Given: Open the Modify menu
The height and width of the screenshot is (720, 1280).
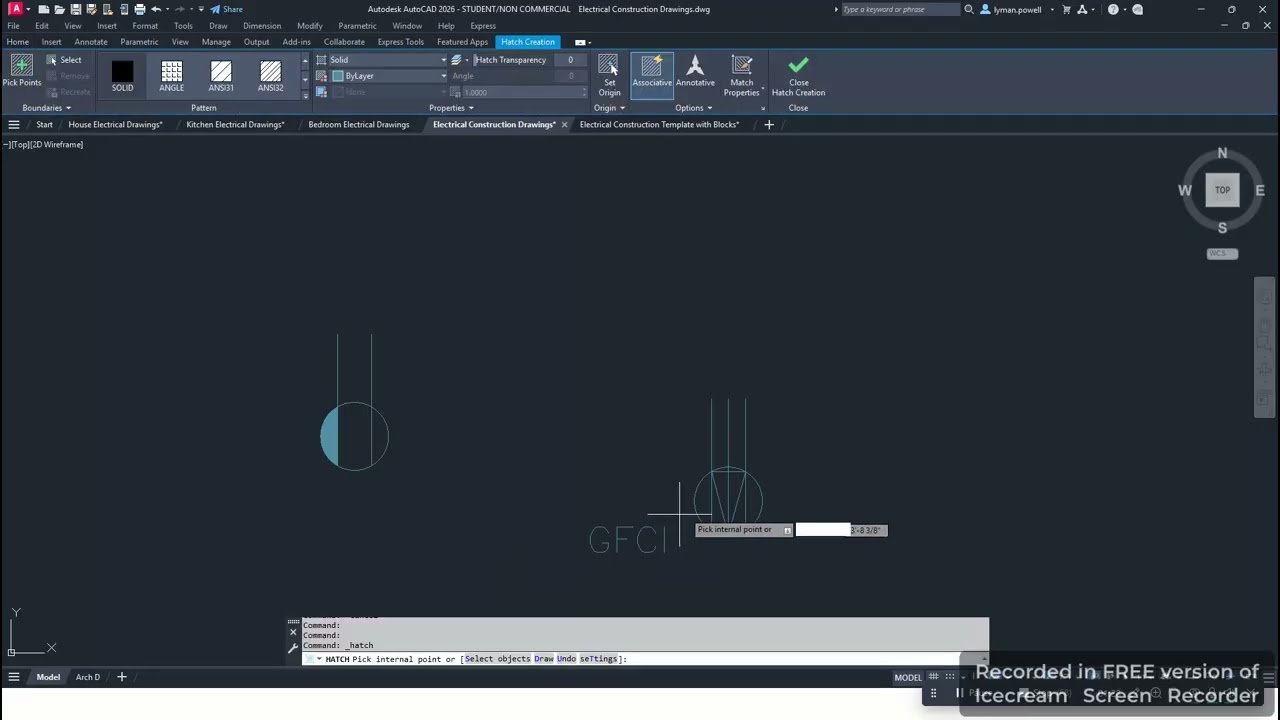Looking at the screenshot, I should coord(310,26).
